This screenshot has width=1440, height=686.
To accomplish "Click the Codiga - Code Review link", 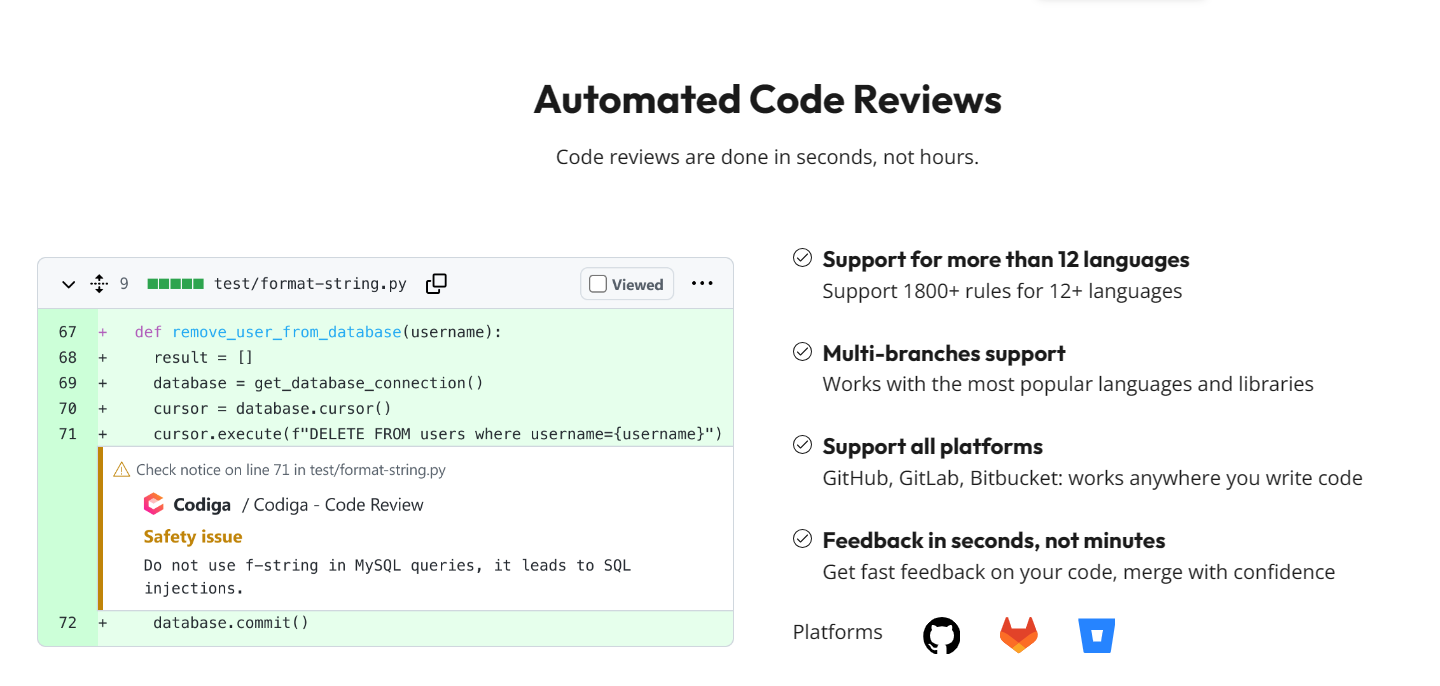I will coord(338,505).
